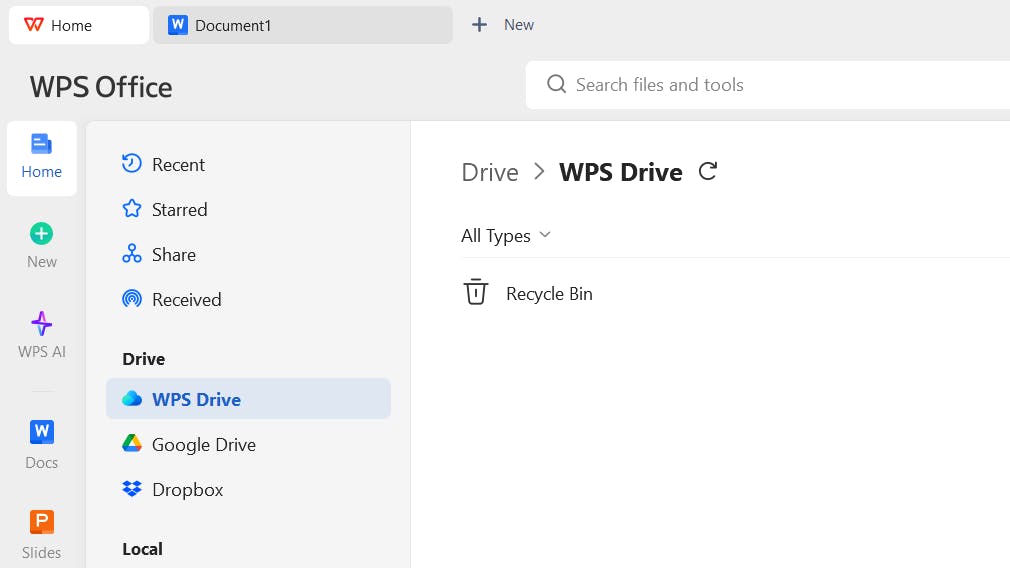Open Dropbox storage
This screenshot has height=568, width=1010.
click(248, 490)
